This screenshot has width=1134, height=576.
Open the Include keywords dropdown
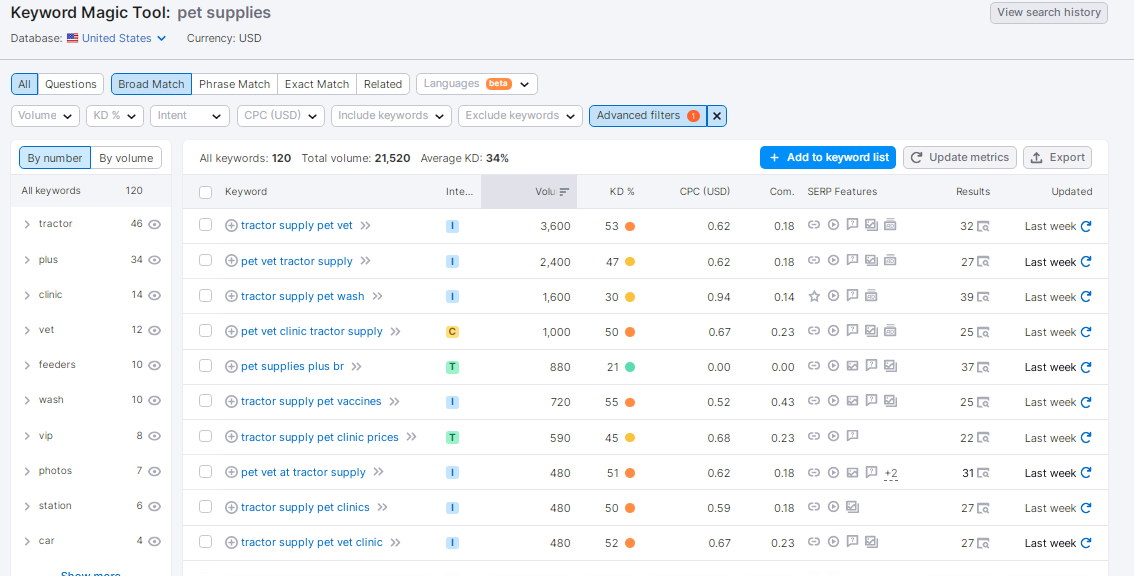pos(391,116)
